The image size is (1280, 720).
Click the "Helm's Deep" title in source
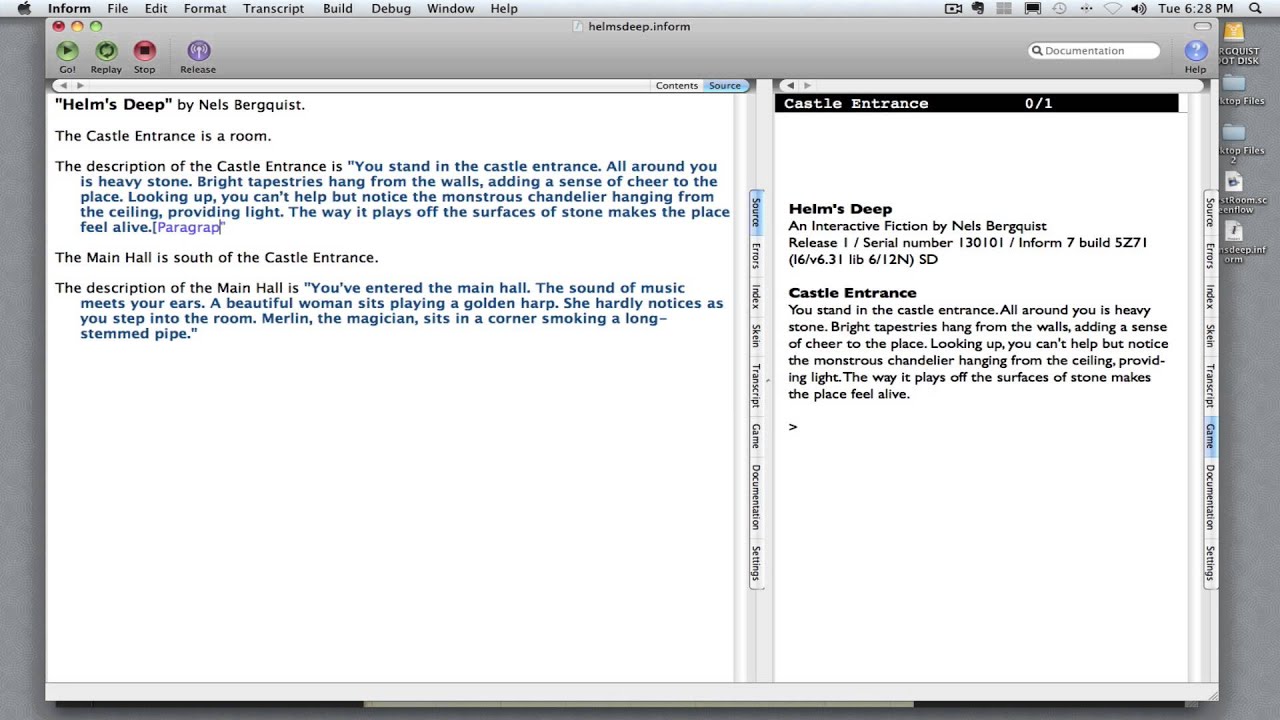pyautogui.click(x=114, y=104)
